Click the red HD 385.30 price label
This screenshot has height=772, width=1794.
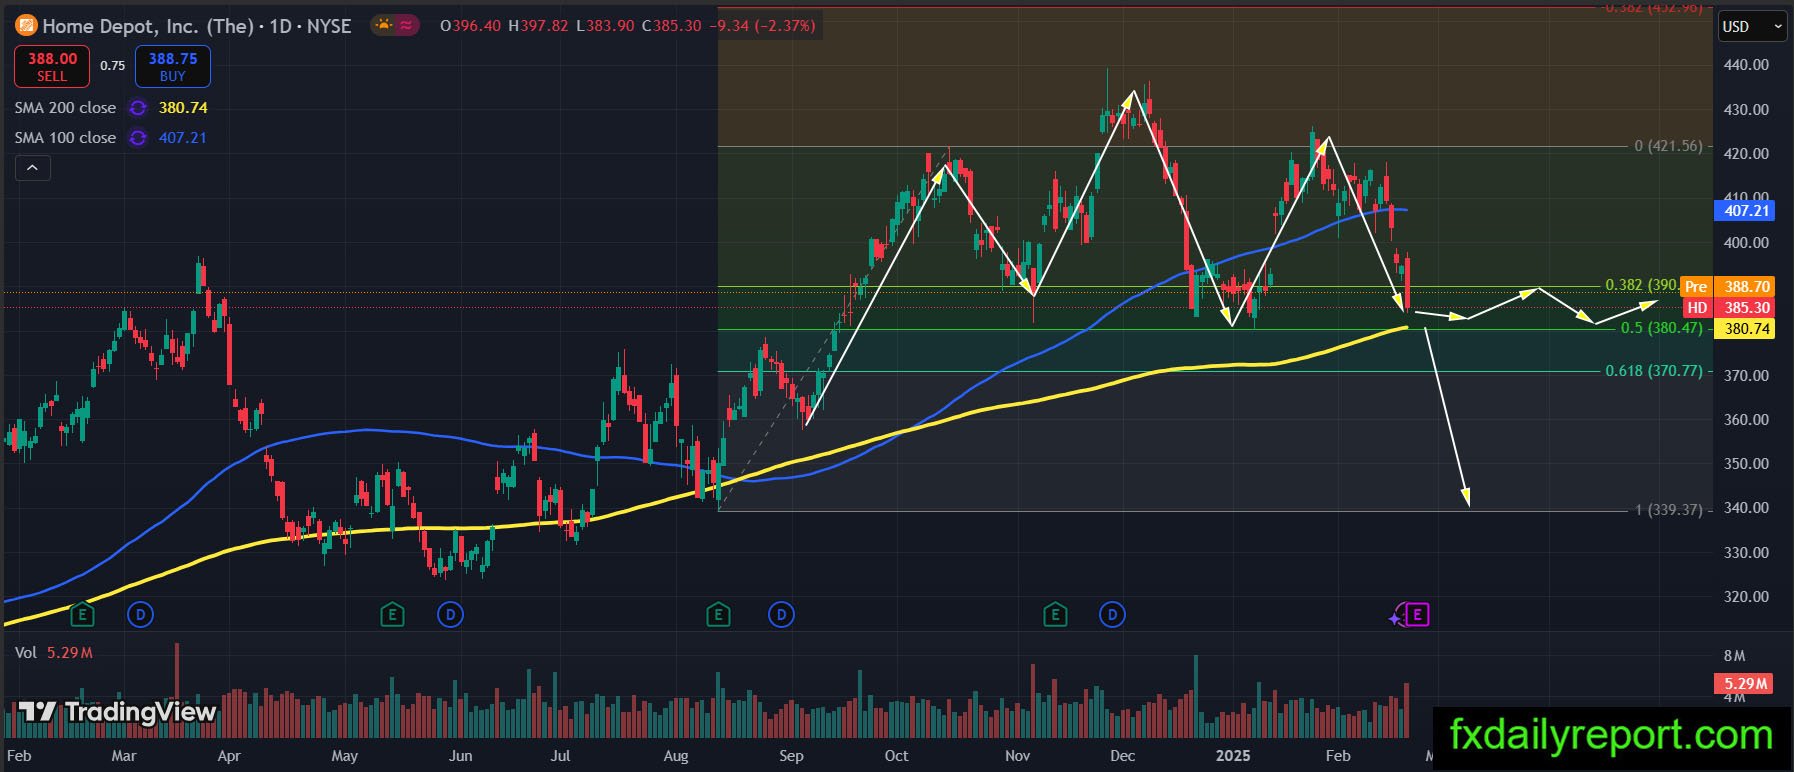click(1727, 308)
